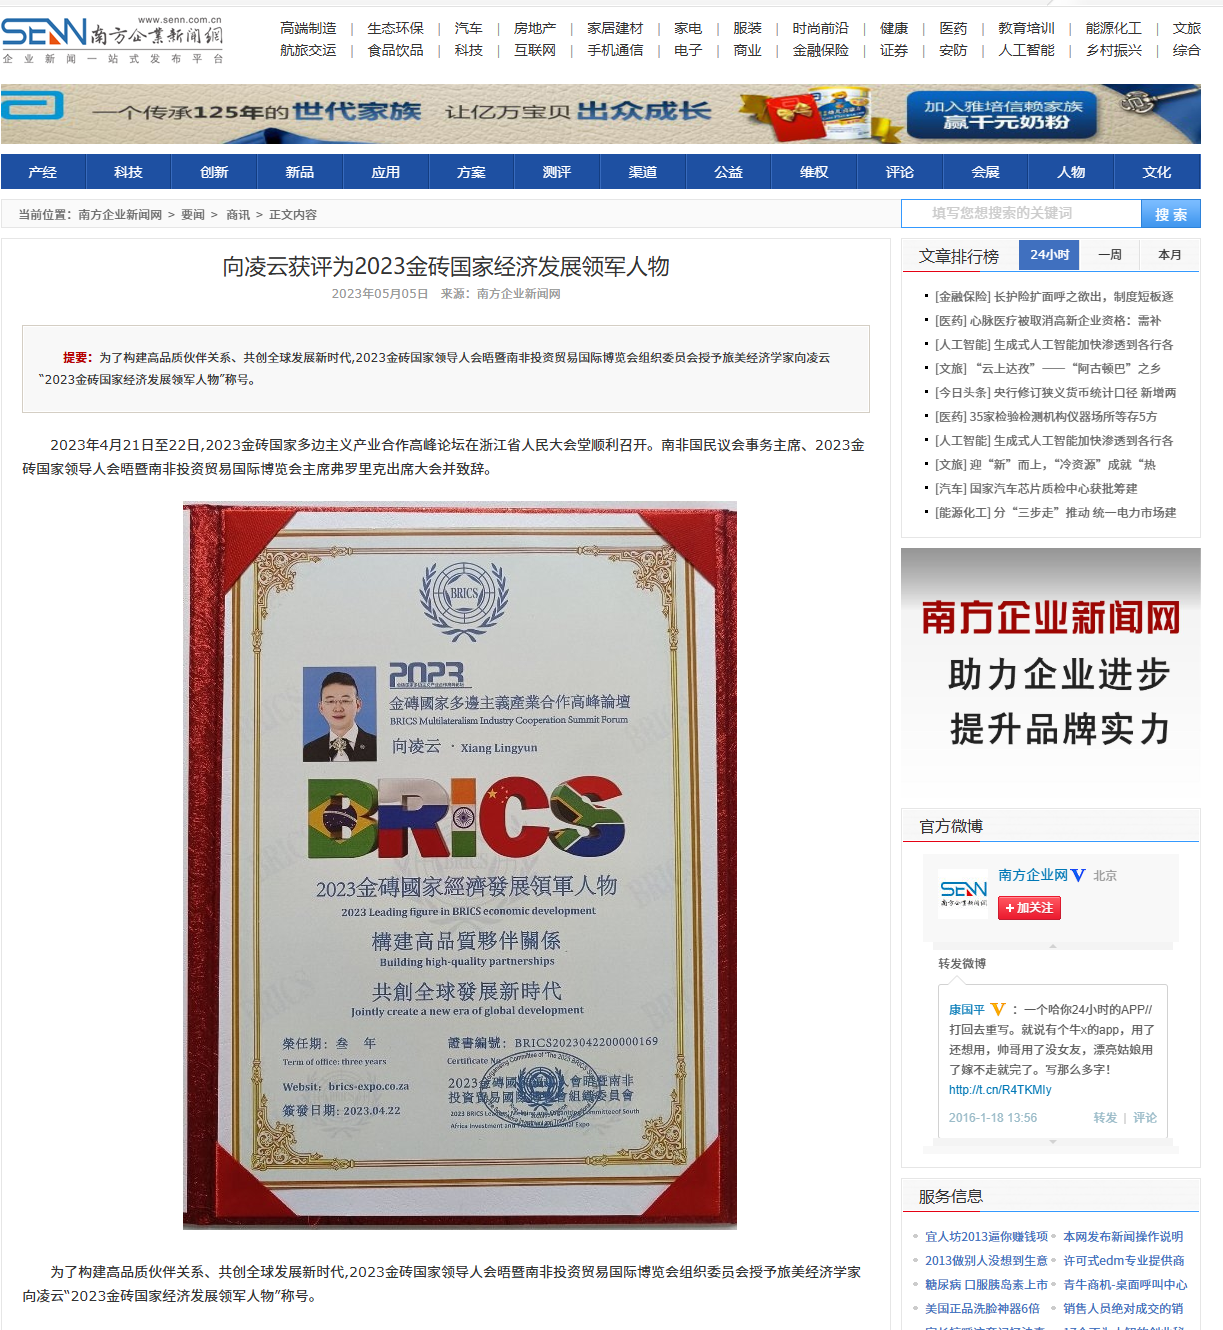Open the 科技 navigation menu item

129,172
